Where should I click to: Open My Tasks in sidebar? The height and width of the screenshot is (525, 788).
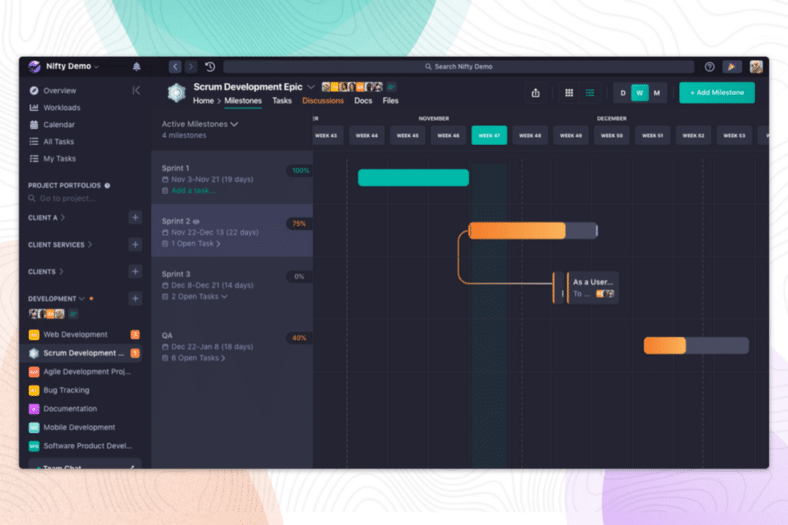59,159
